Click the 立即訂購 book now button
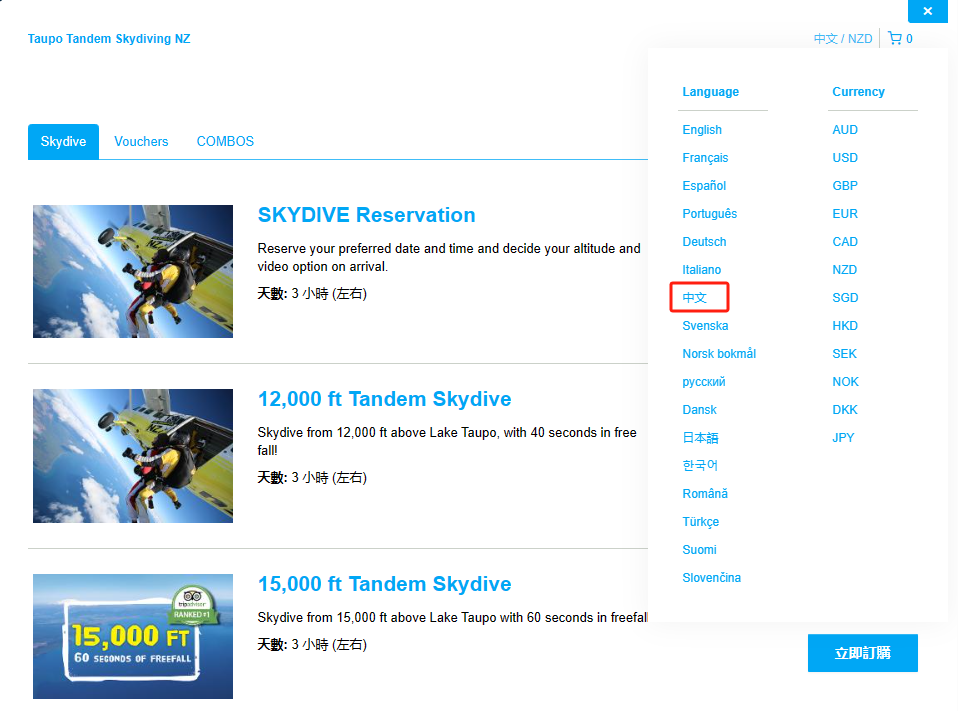 (x=863, y=653)
